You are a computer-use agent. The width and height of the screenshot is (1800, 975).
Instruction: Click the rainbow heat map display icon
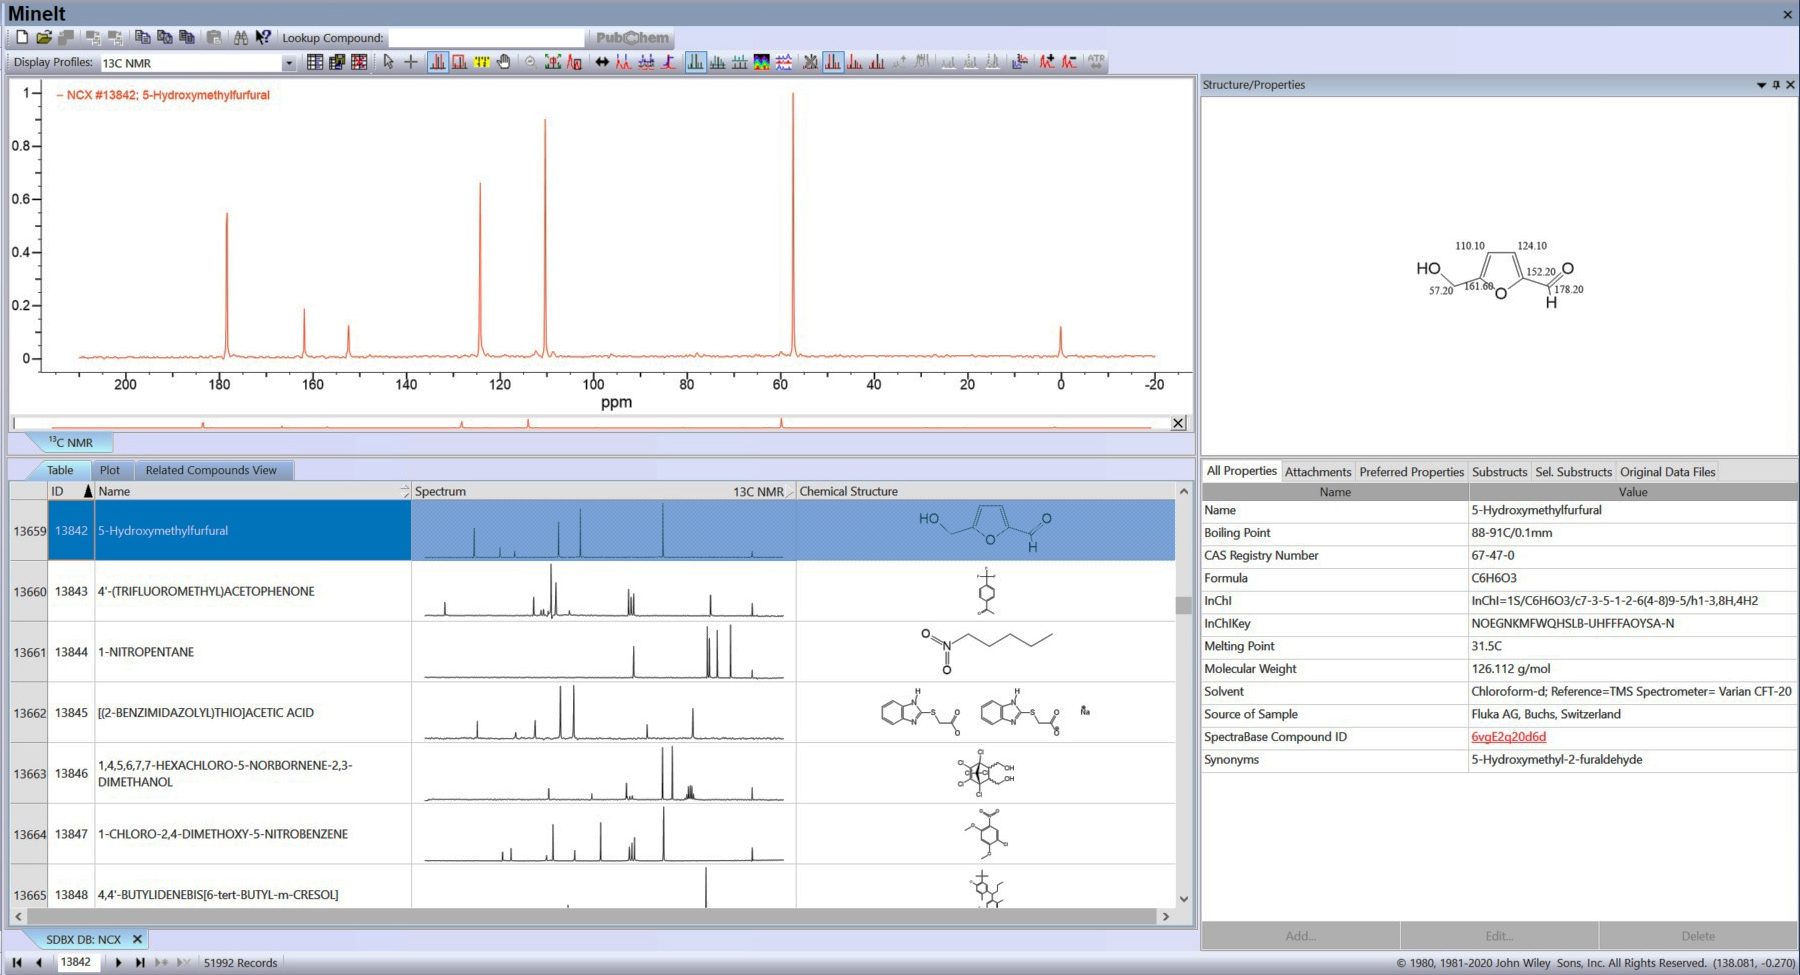[762, 62]
